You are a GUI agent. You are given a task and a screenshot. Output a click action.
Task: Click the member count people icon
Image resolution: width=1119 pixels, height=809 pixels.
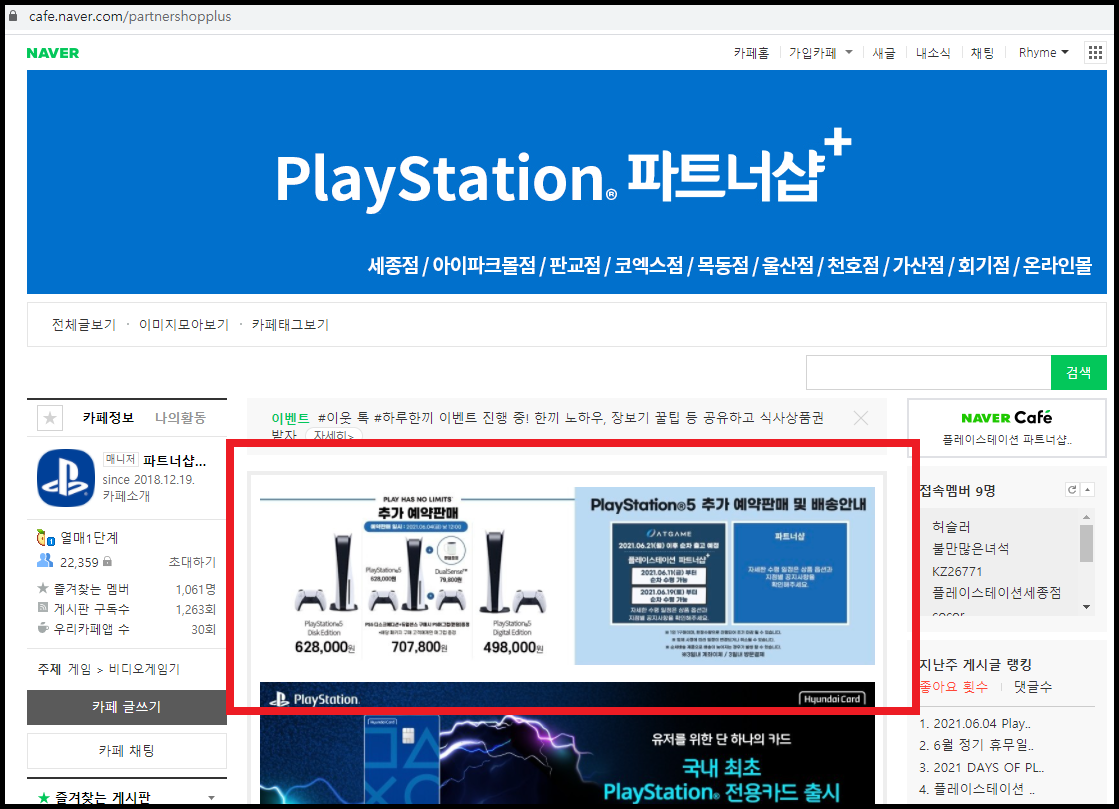tap(45, 561)
